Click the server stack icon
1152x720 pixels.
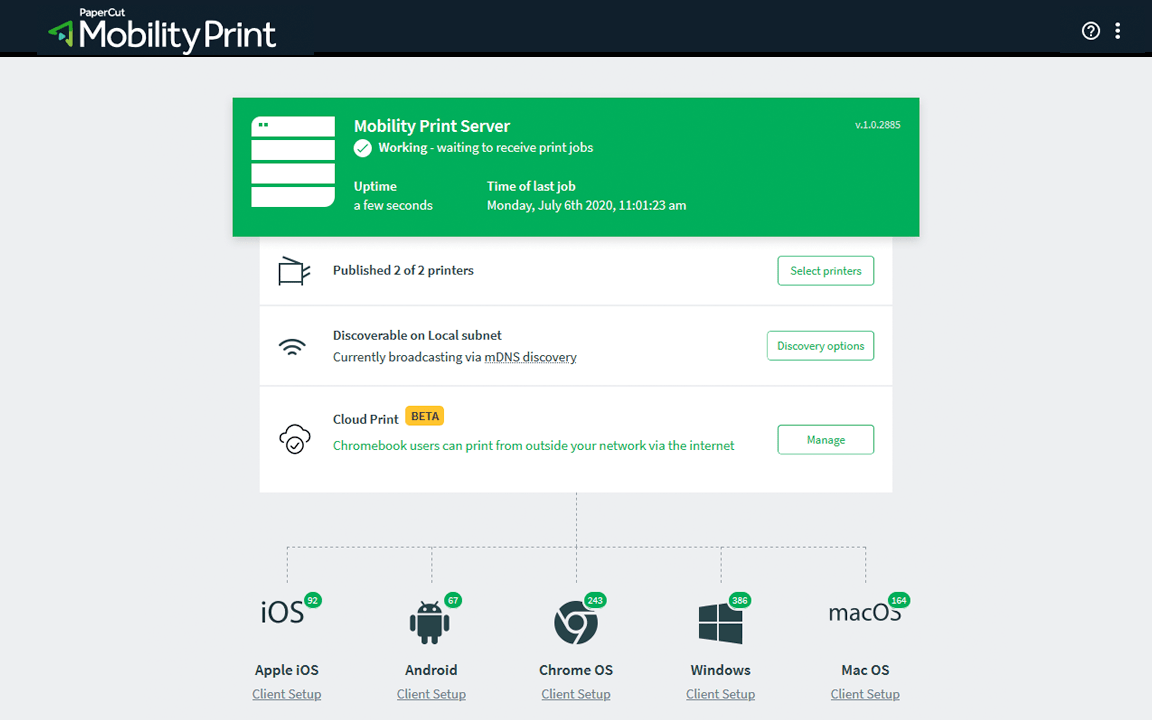click(293, 162)
